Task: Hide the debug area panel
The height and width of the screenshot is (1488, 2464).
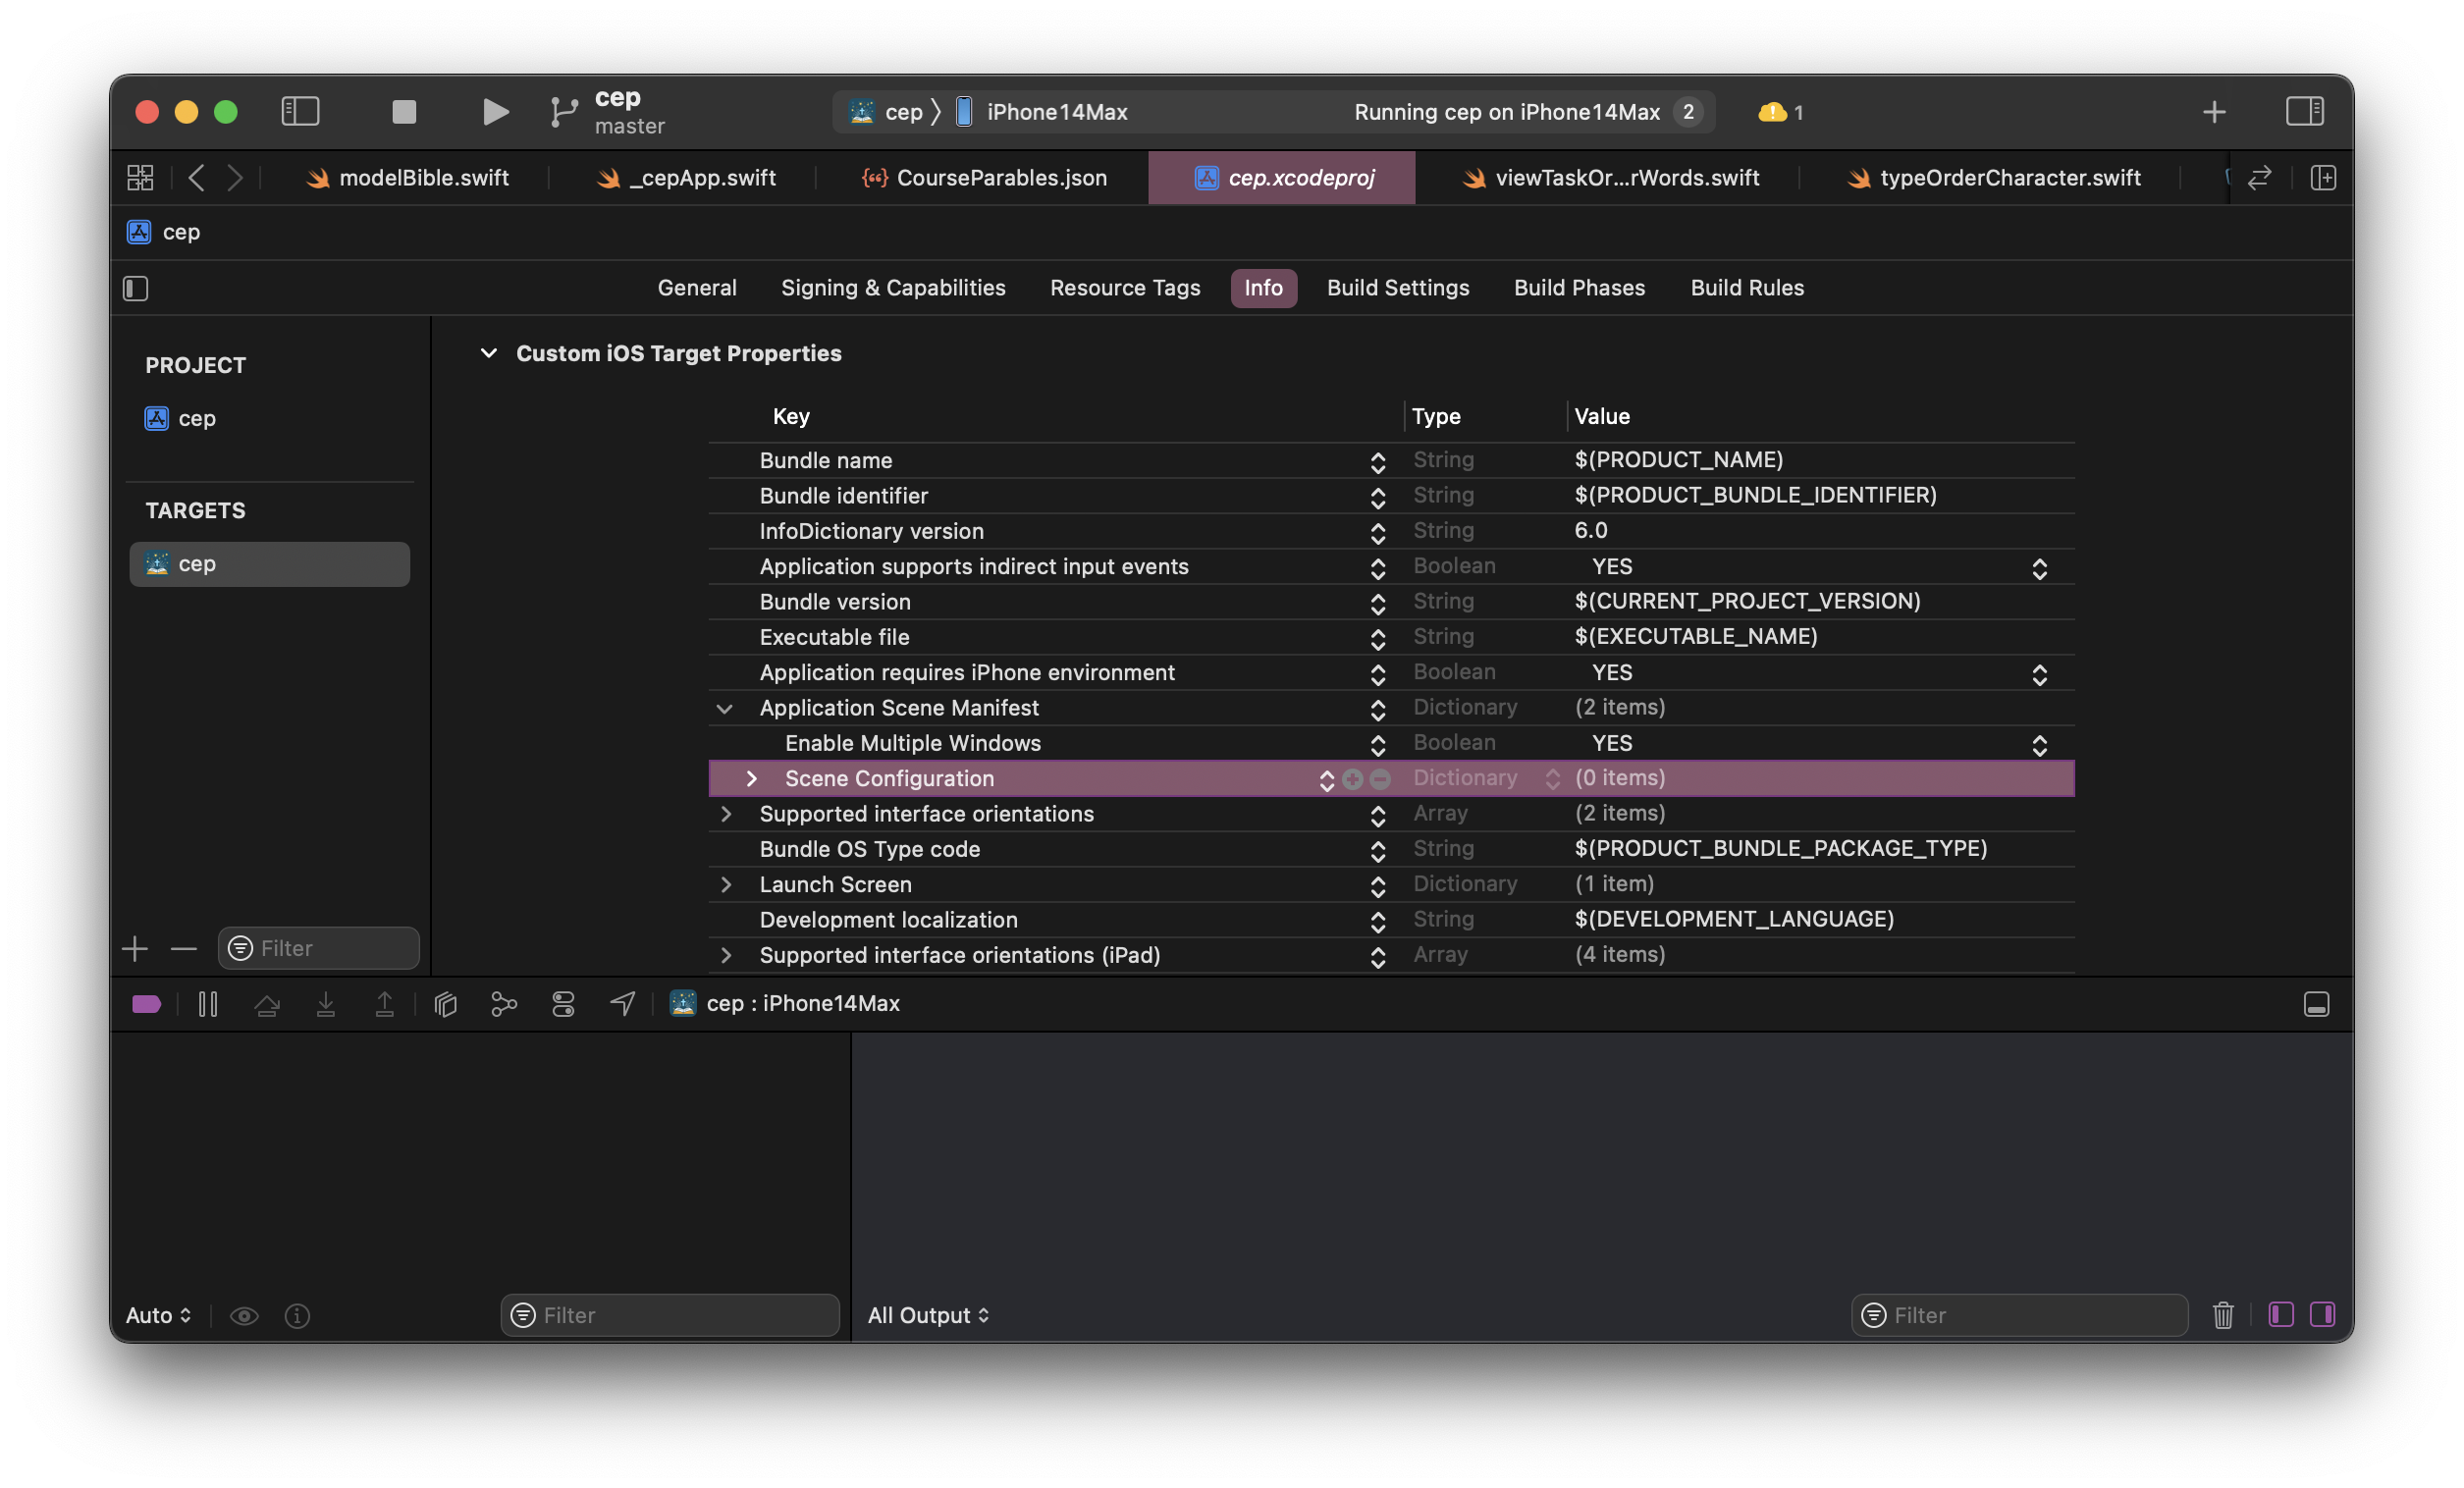Action: pyautogui.click(x=2316, y=1004)
